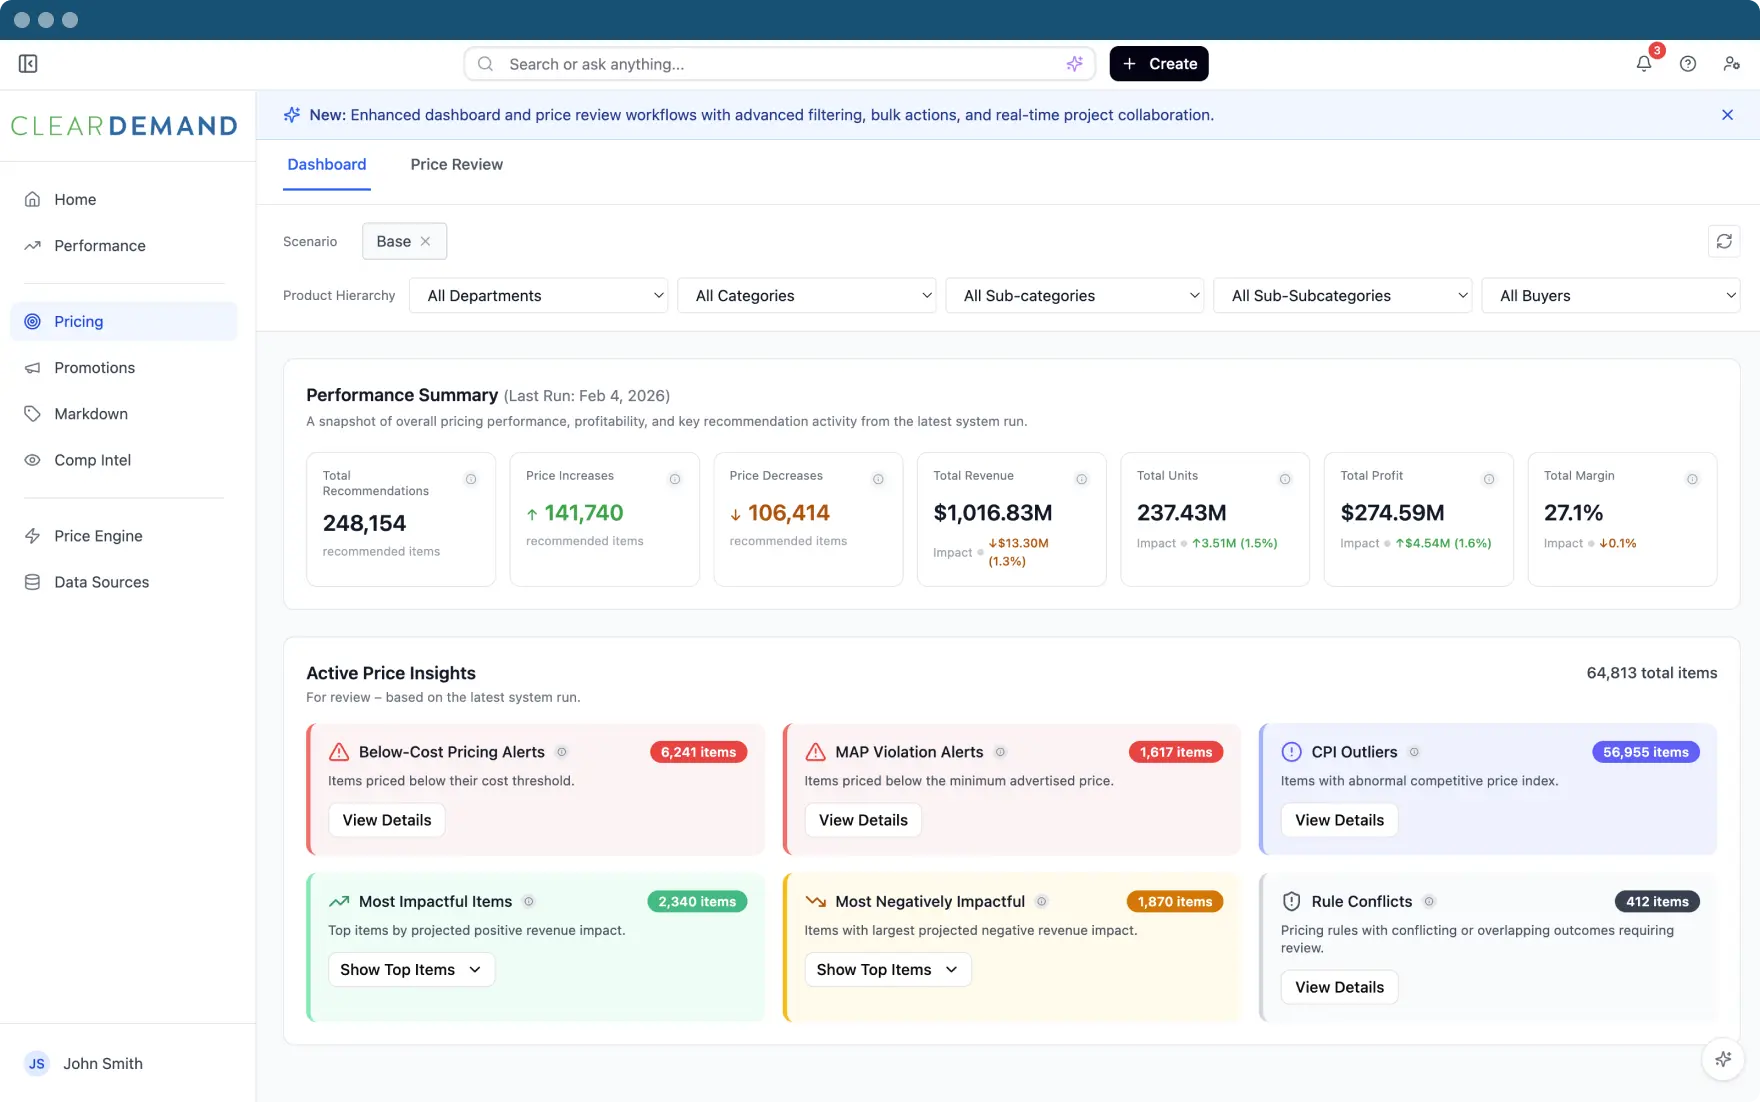This screenshot has height=1102, width=1760.
Task: View Details for Below-Cost Pricing Alerts
Action: pos(387,820)
